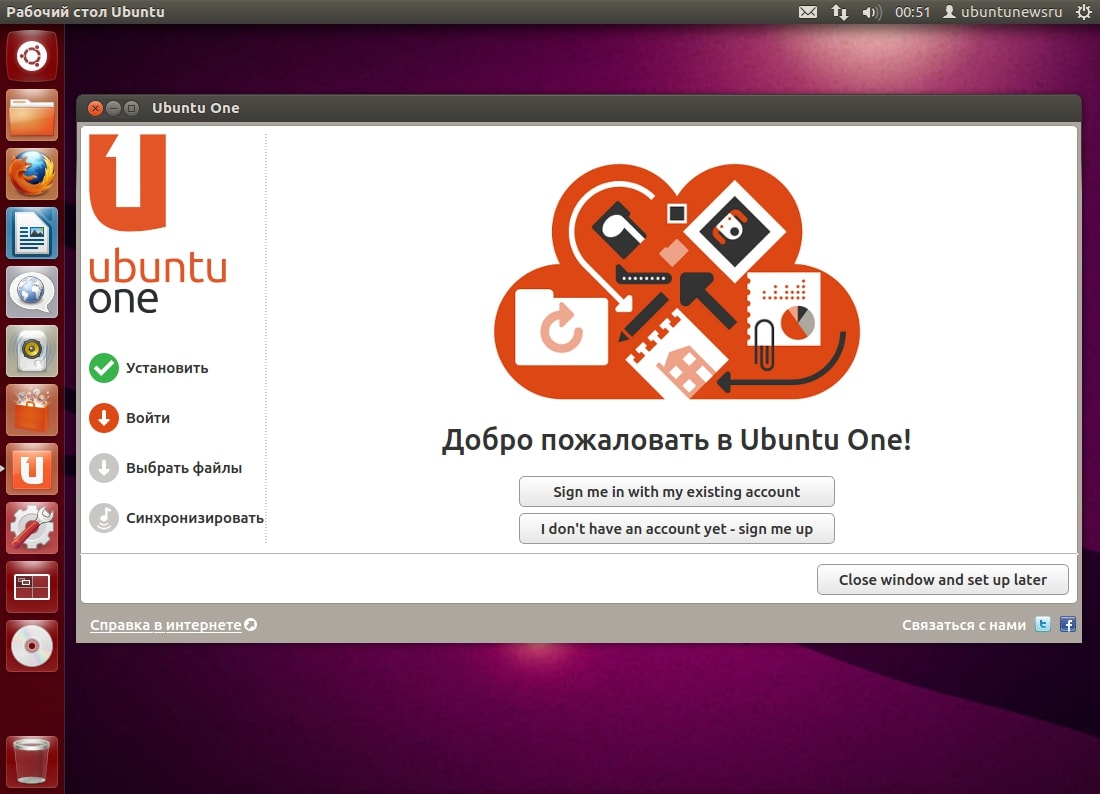This screenshot has height=794, width=1100.
Task: Click the Рабочий стол Ubuntu panel title
Action: [x=86, y=12]
